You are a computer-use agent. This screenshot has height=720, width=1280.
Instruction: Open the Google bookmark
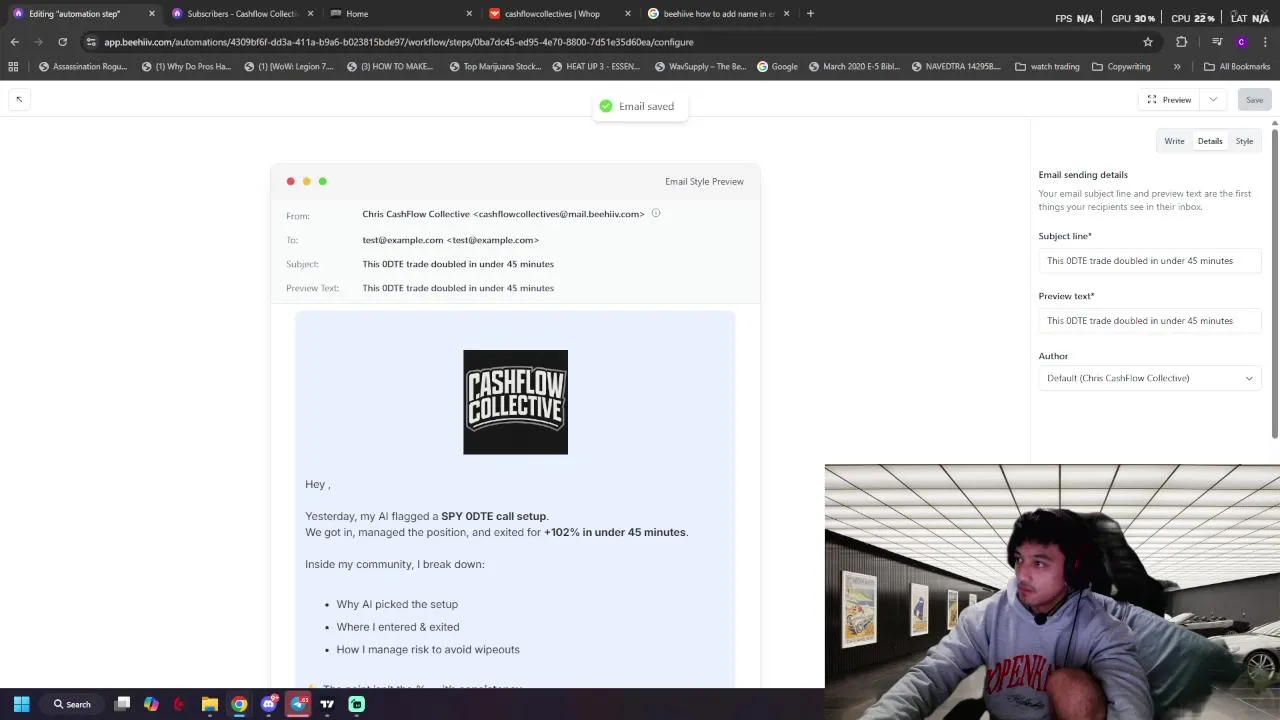click(x=777, y=66)
